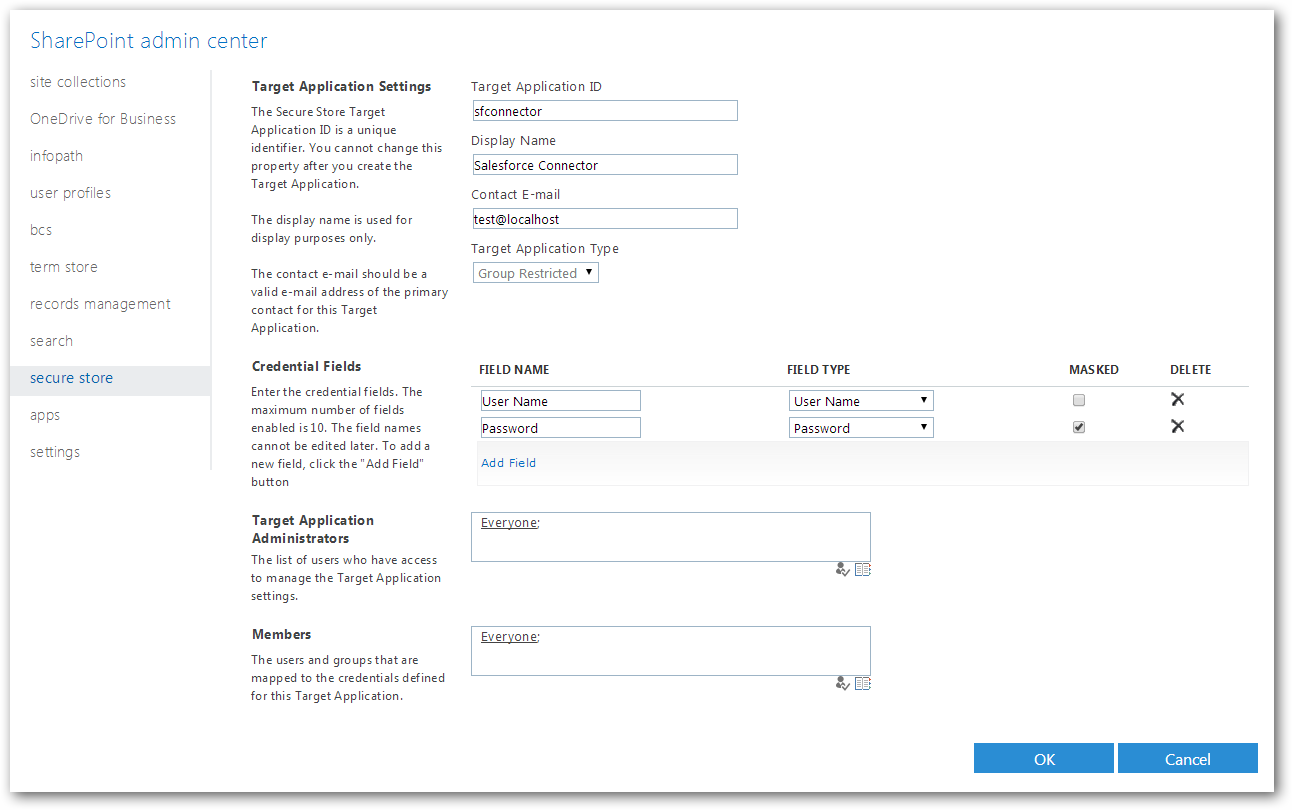
Task: Check names icon under Members box
Action: [x=842, y=684]
